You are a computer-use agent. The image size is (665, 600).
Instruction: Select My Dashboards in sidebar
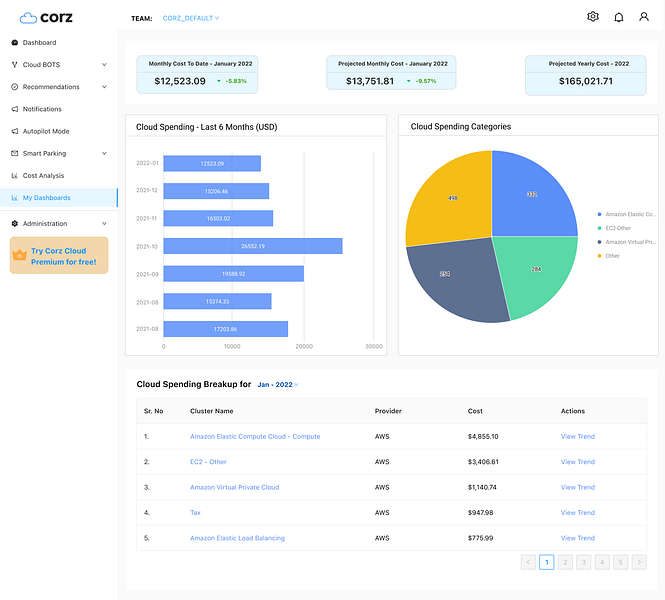click(59, 198)
